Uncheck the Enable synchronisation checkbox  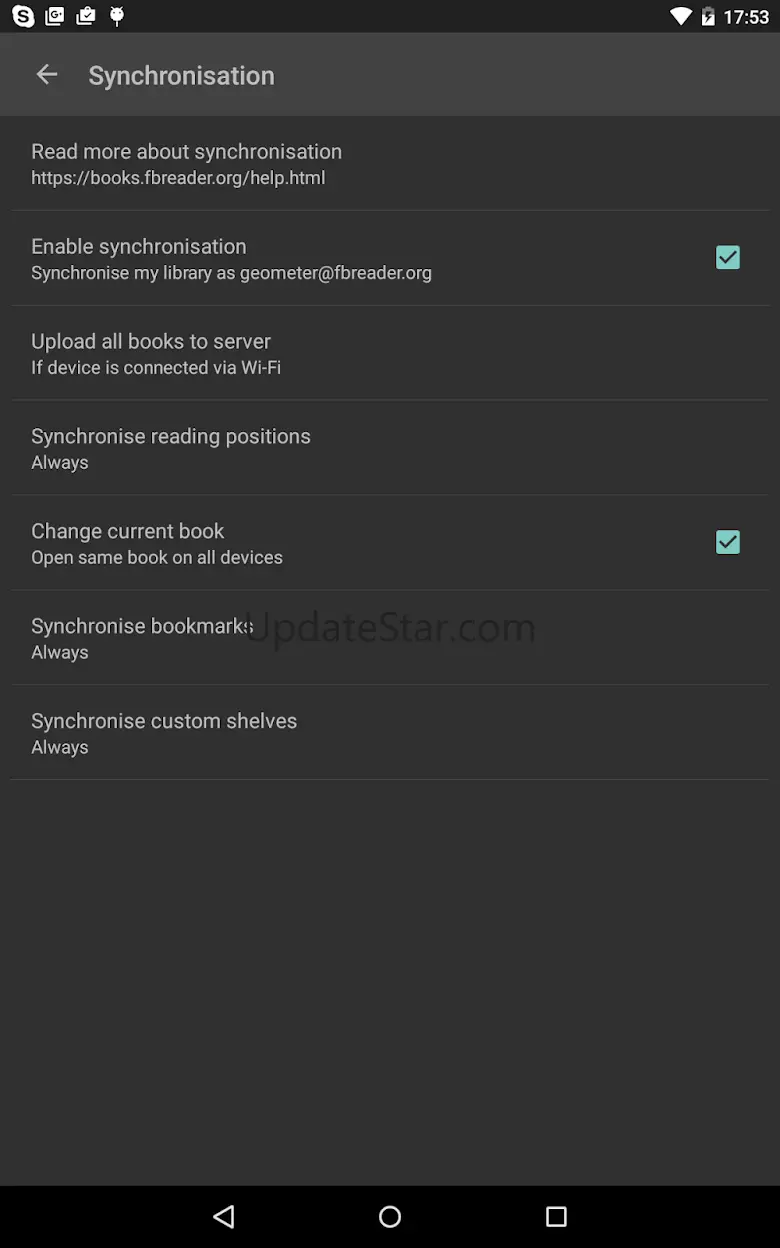click(x=727, y=258)
